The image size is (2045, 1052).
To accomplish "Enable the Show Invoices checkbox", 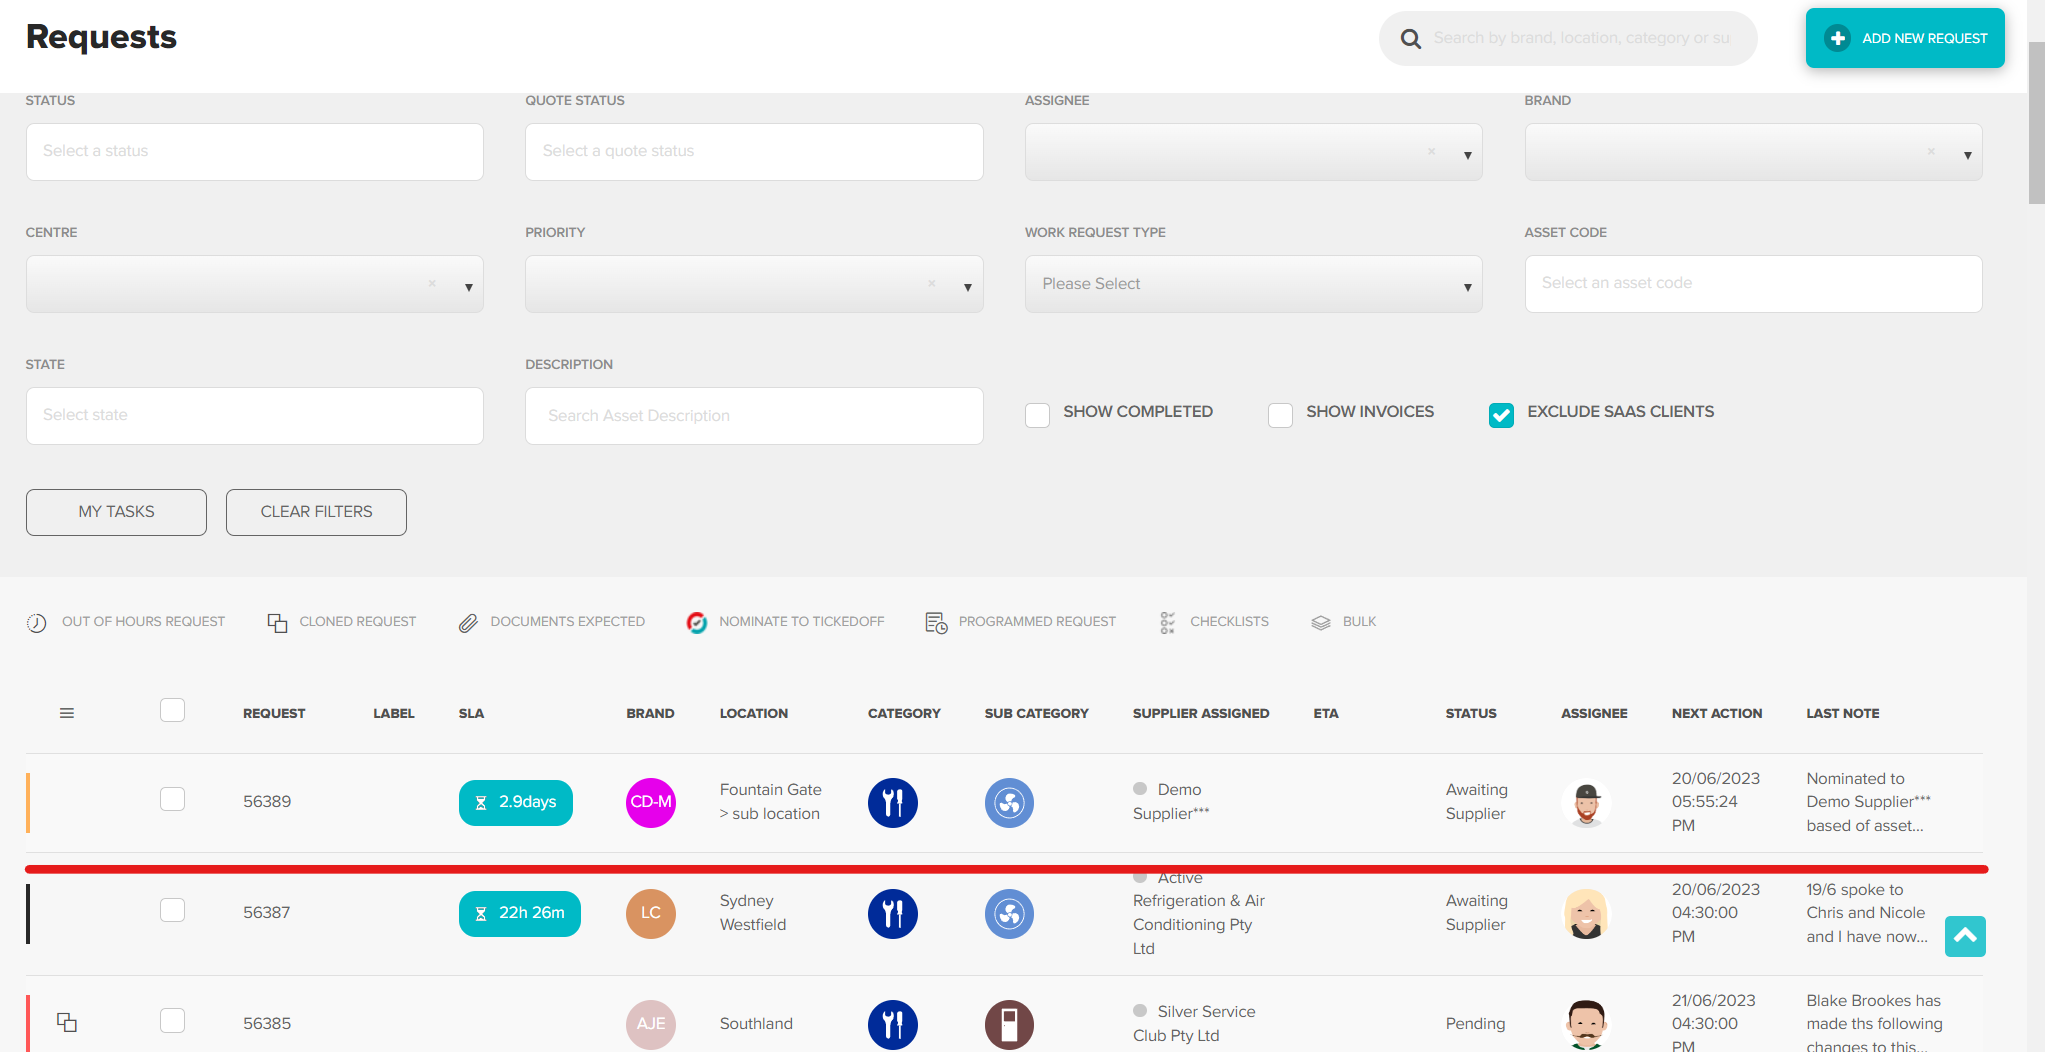I will pyautogui.click(x=1280, y=415).
